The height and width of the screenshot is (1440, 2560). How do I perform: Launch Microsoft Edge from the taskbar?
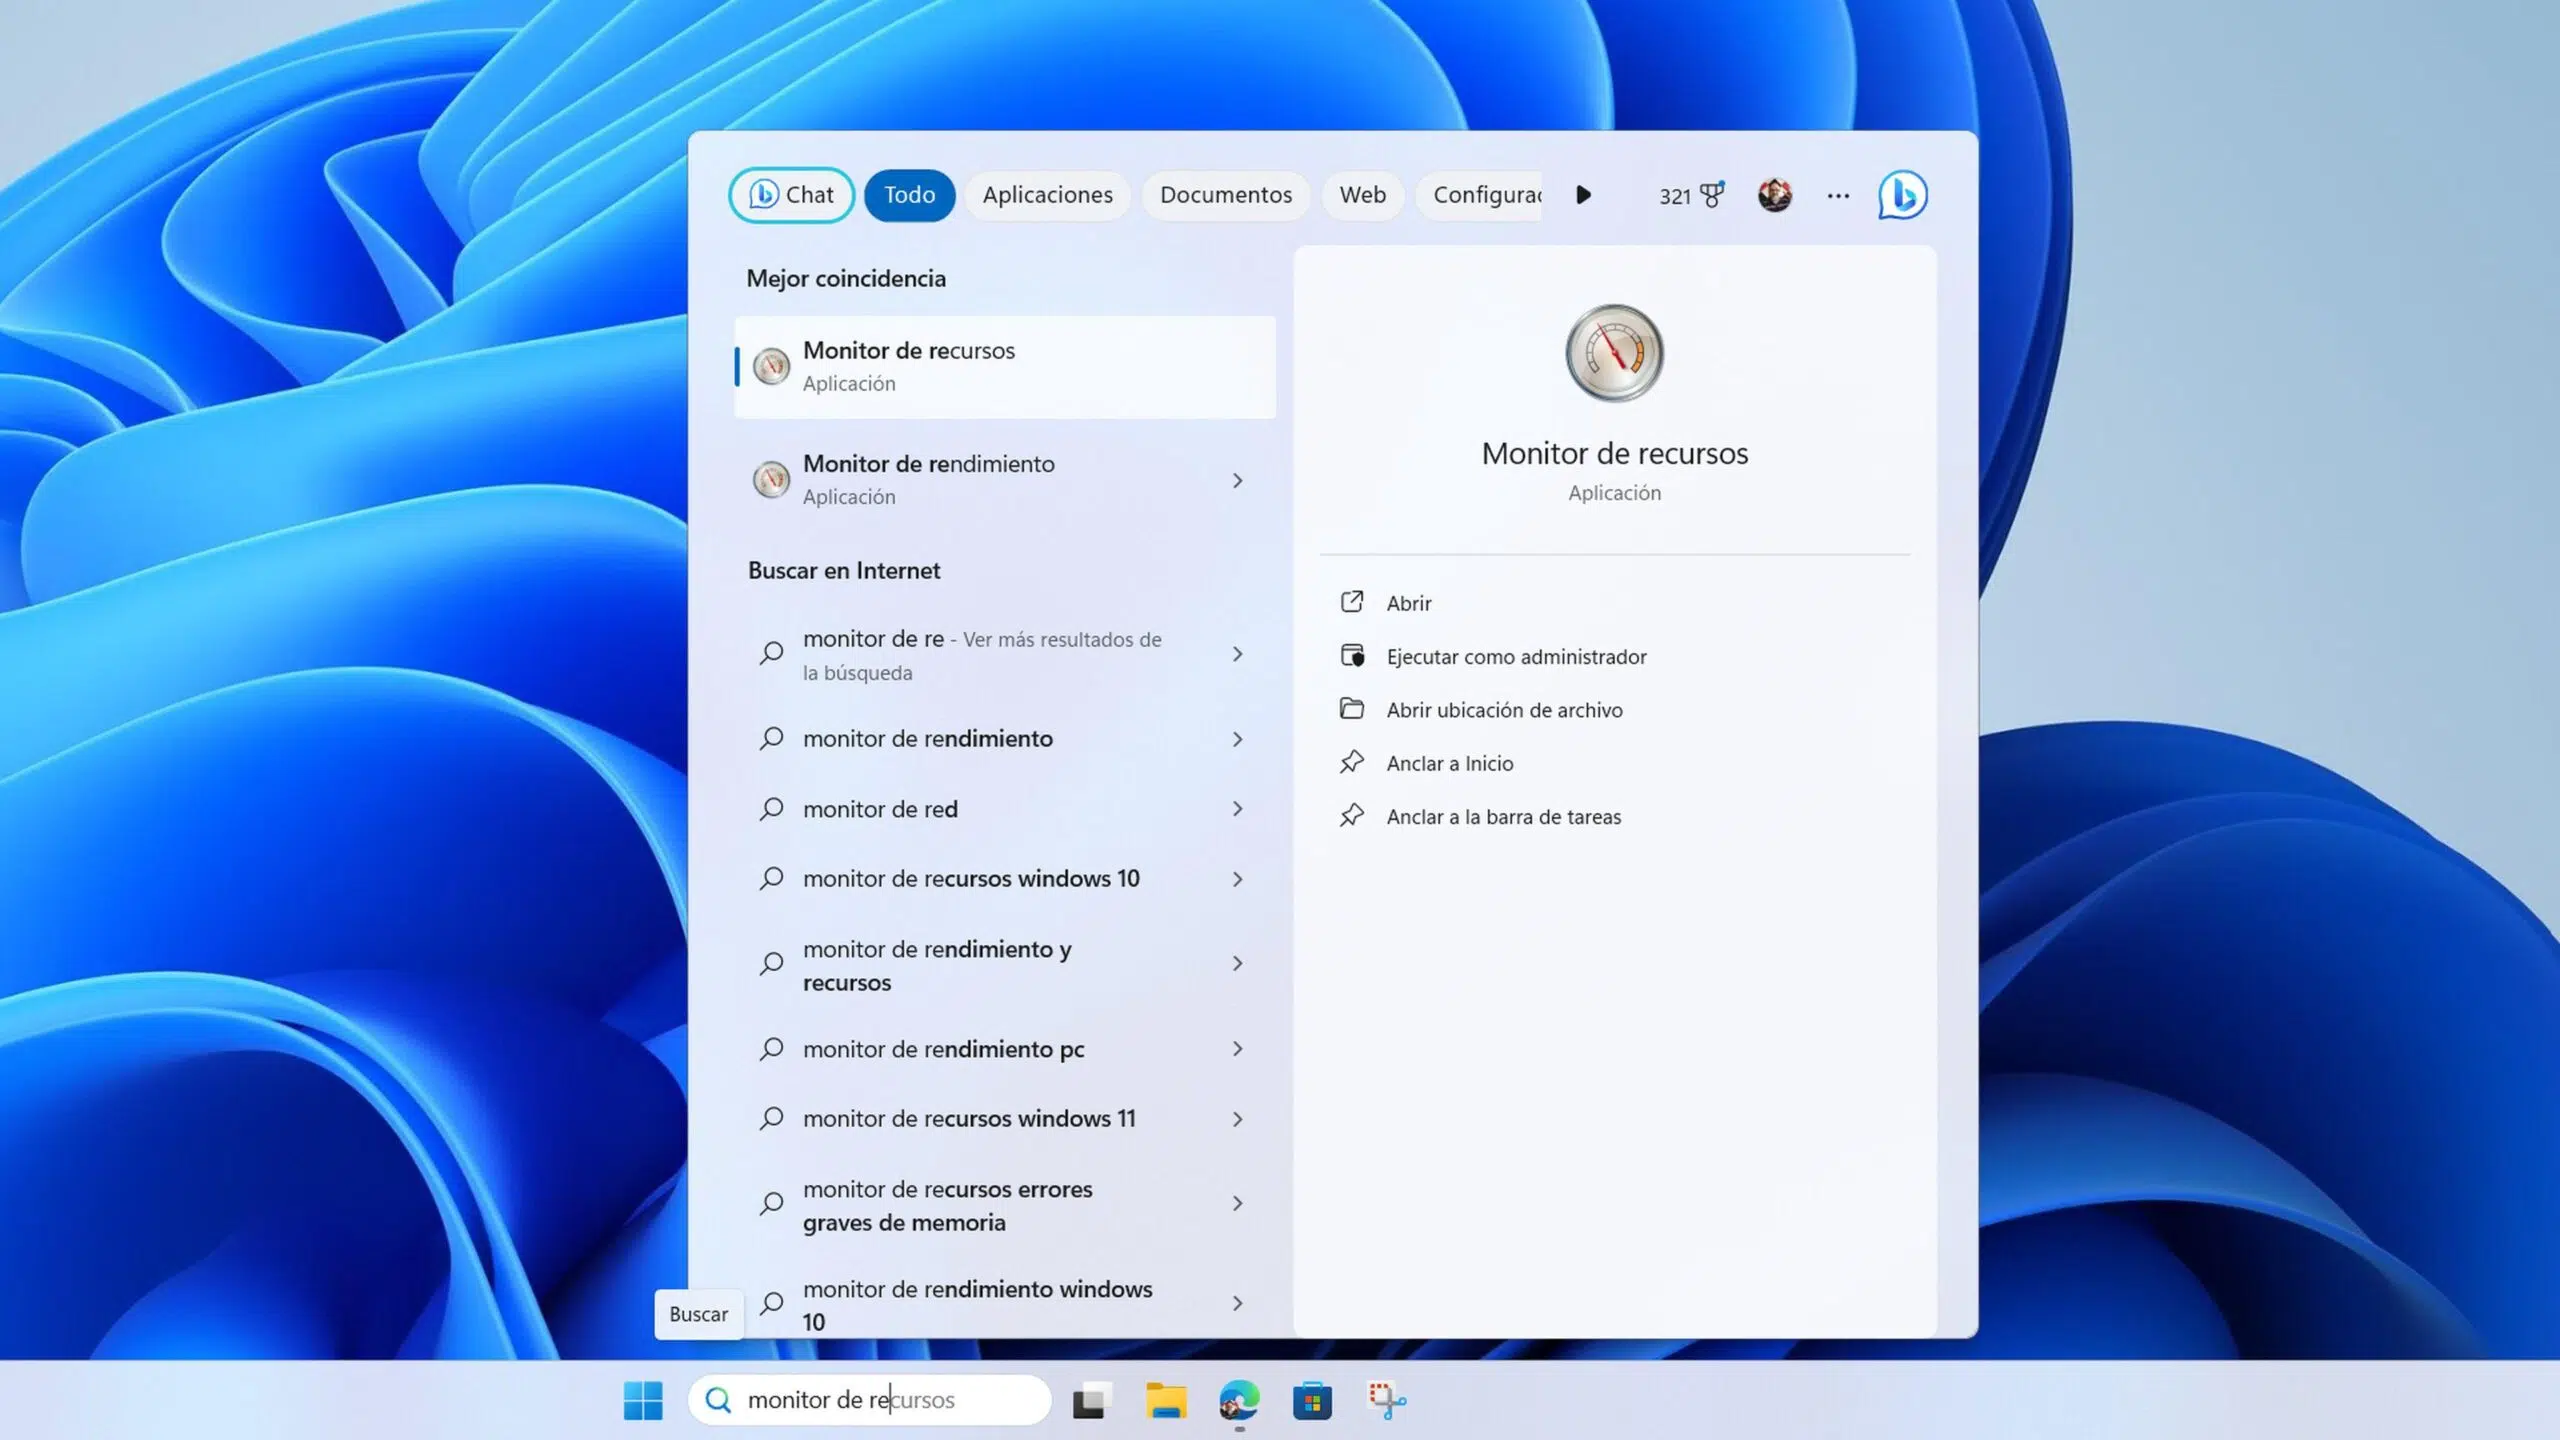pos(1238,1400)
